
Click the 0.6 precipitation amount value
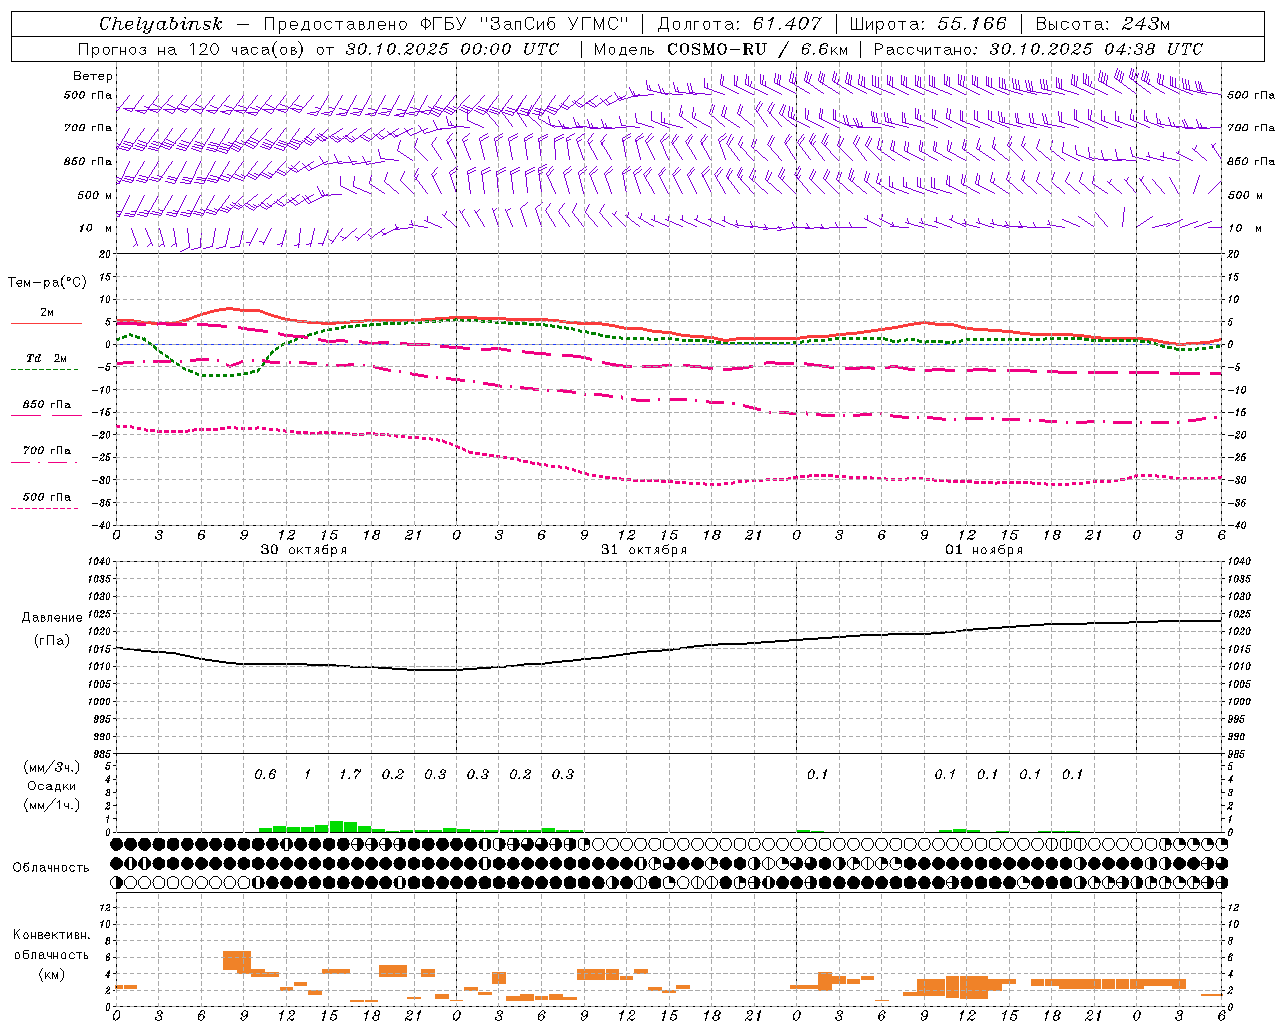(265, 774)
